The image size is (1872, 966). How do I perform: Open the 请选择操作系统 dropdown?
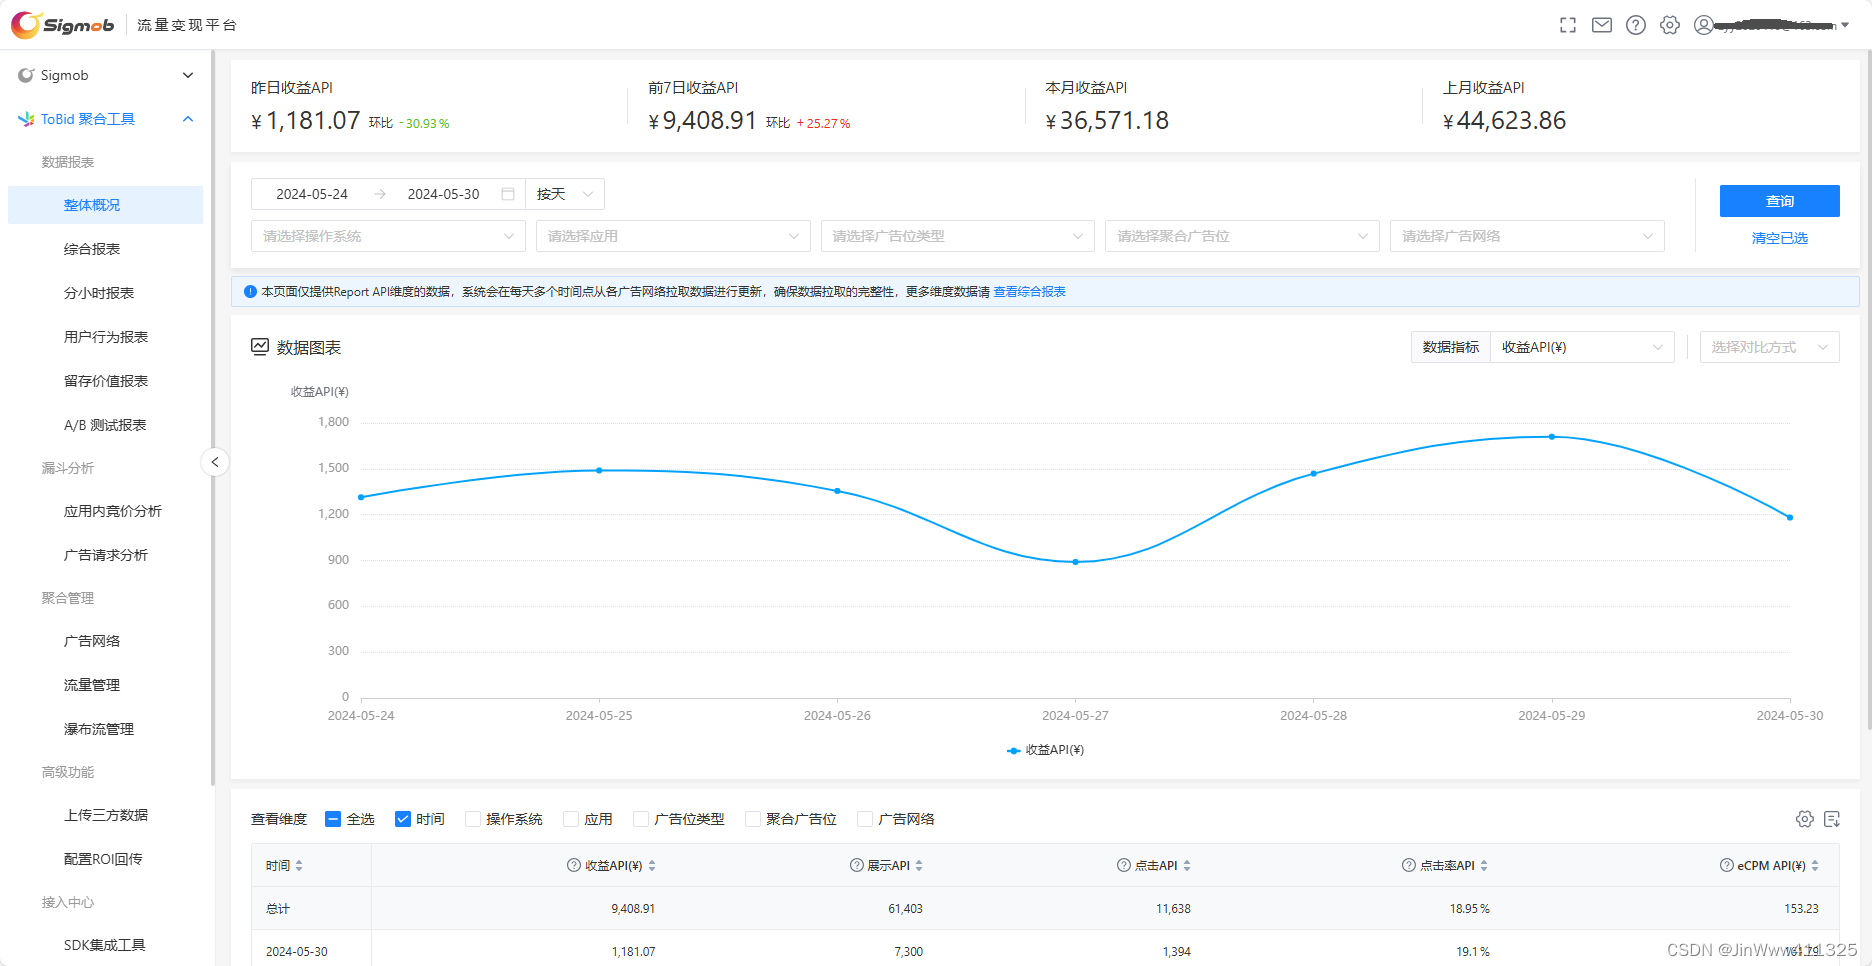point(388,236)
